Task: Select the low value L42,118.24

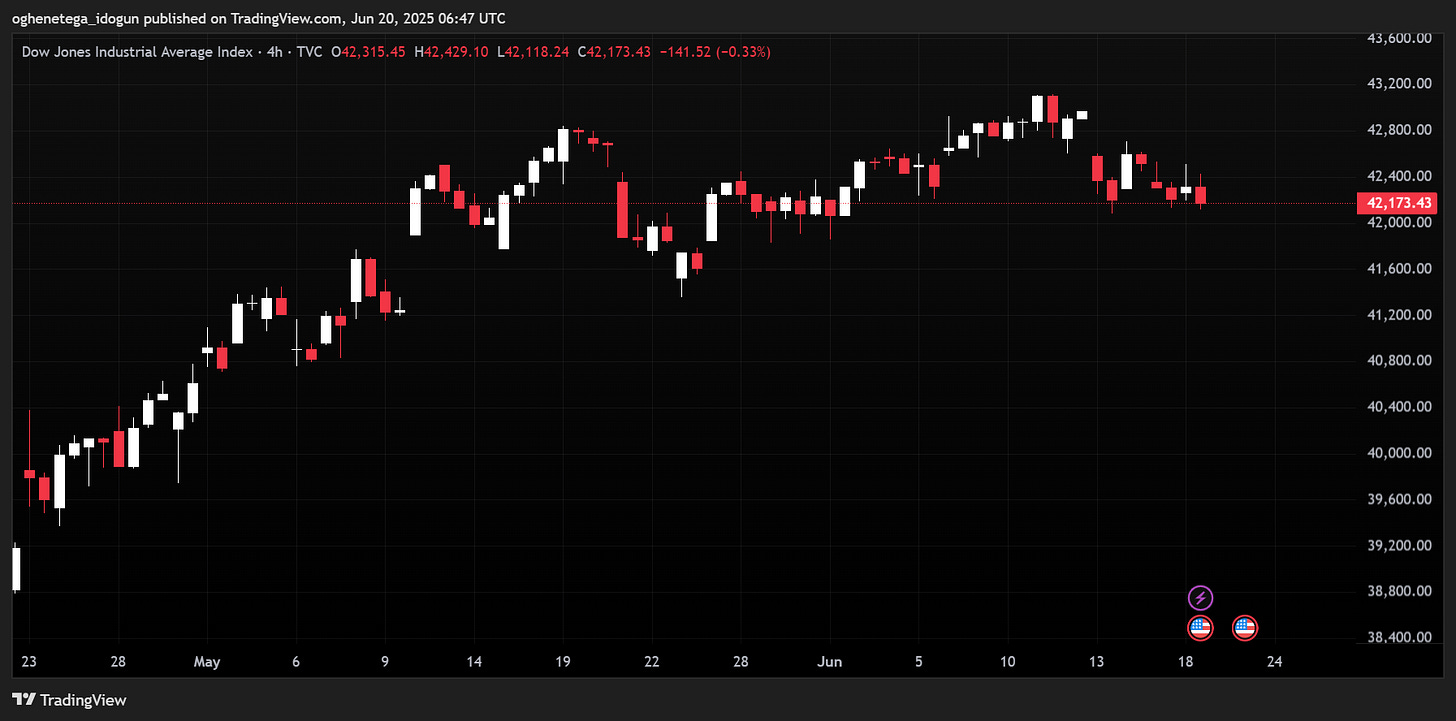Action: pyautogui.click(x=533, y=51)
